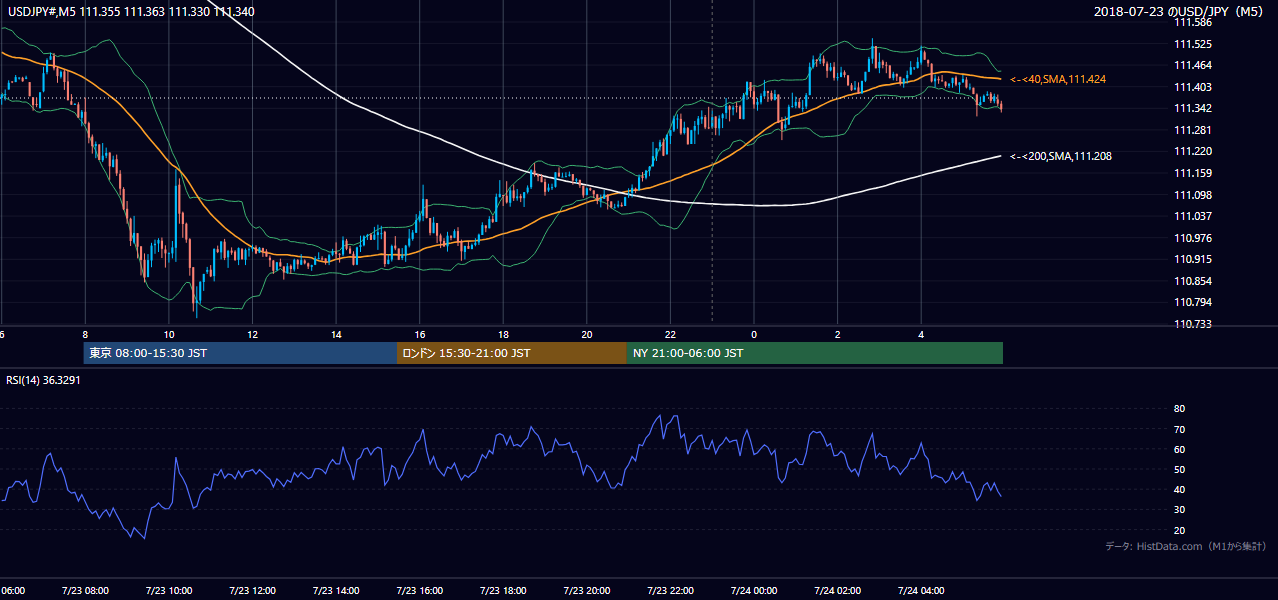This screenshot has width=1278, height=600.
Task: Click hour label 12 under the price chart
Action: click(252, 335)
